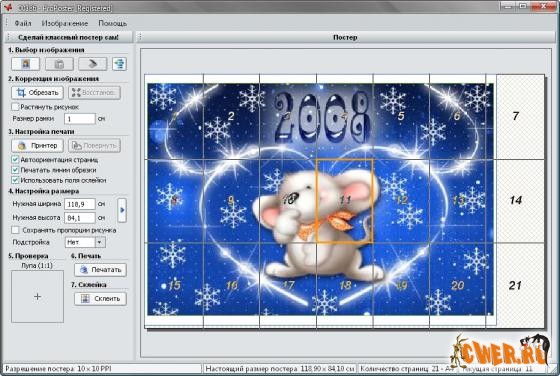Click the Лупа 1:1 preview box
The image size is (560, 376).
coord(37,296)
